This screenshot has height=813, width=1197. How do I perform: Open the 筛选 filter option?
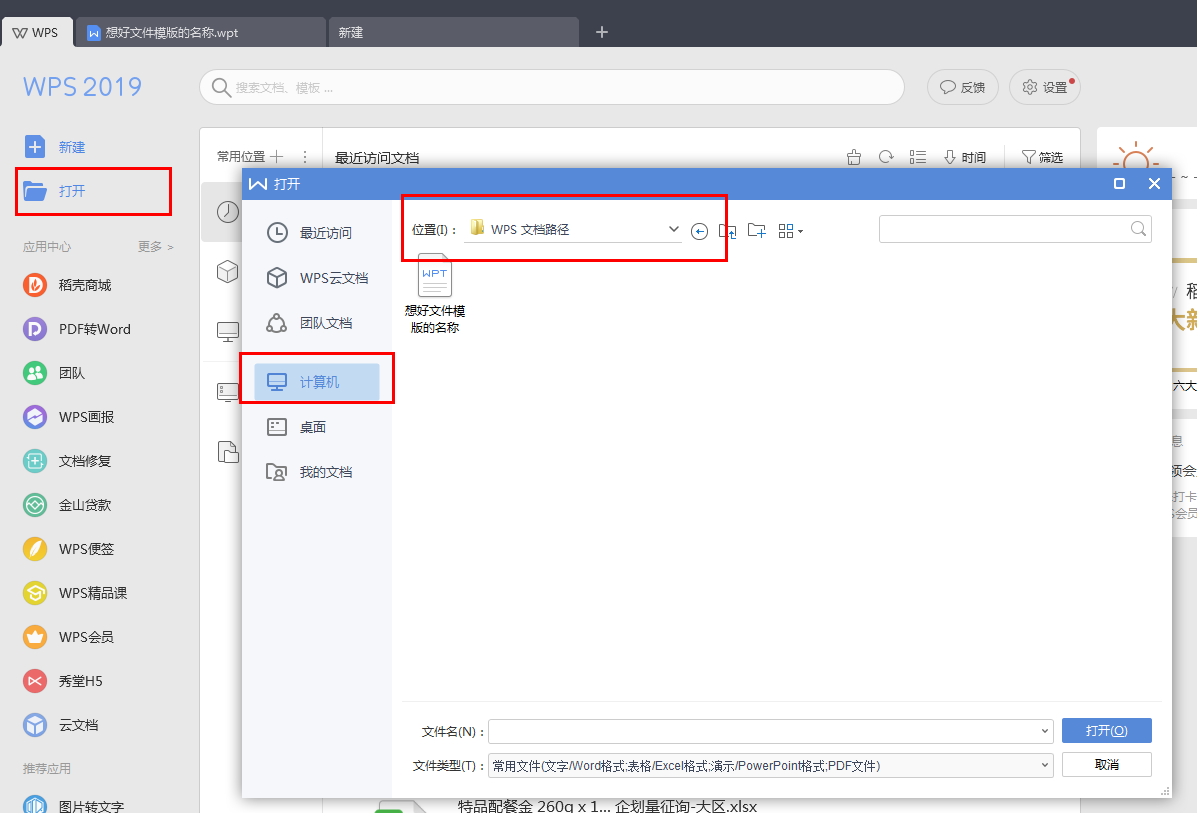[1042, 157]
